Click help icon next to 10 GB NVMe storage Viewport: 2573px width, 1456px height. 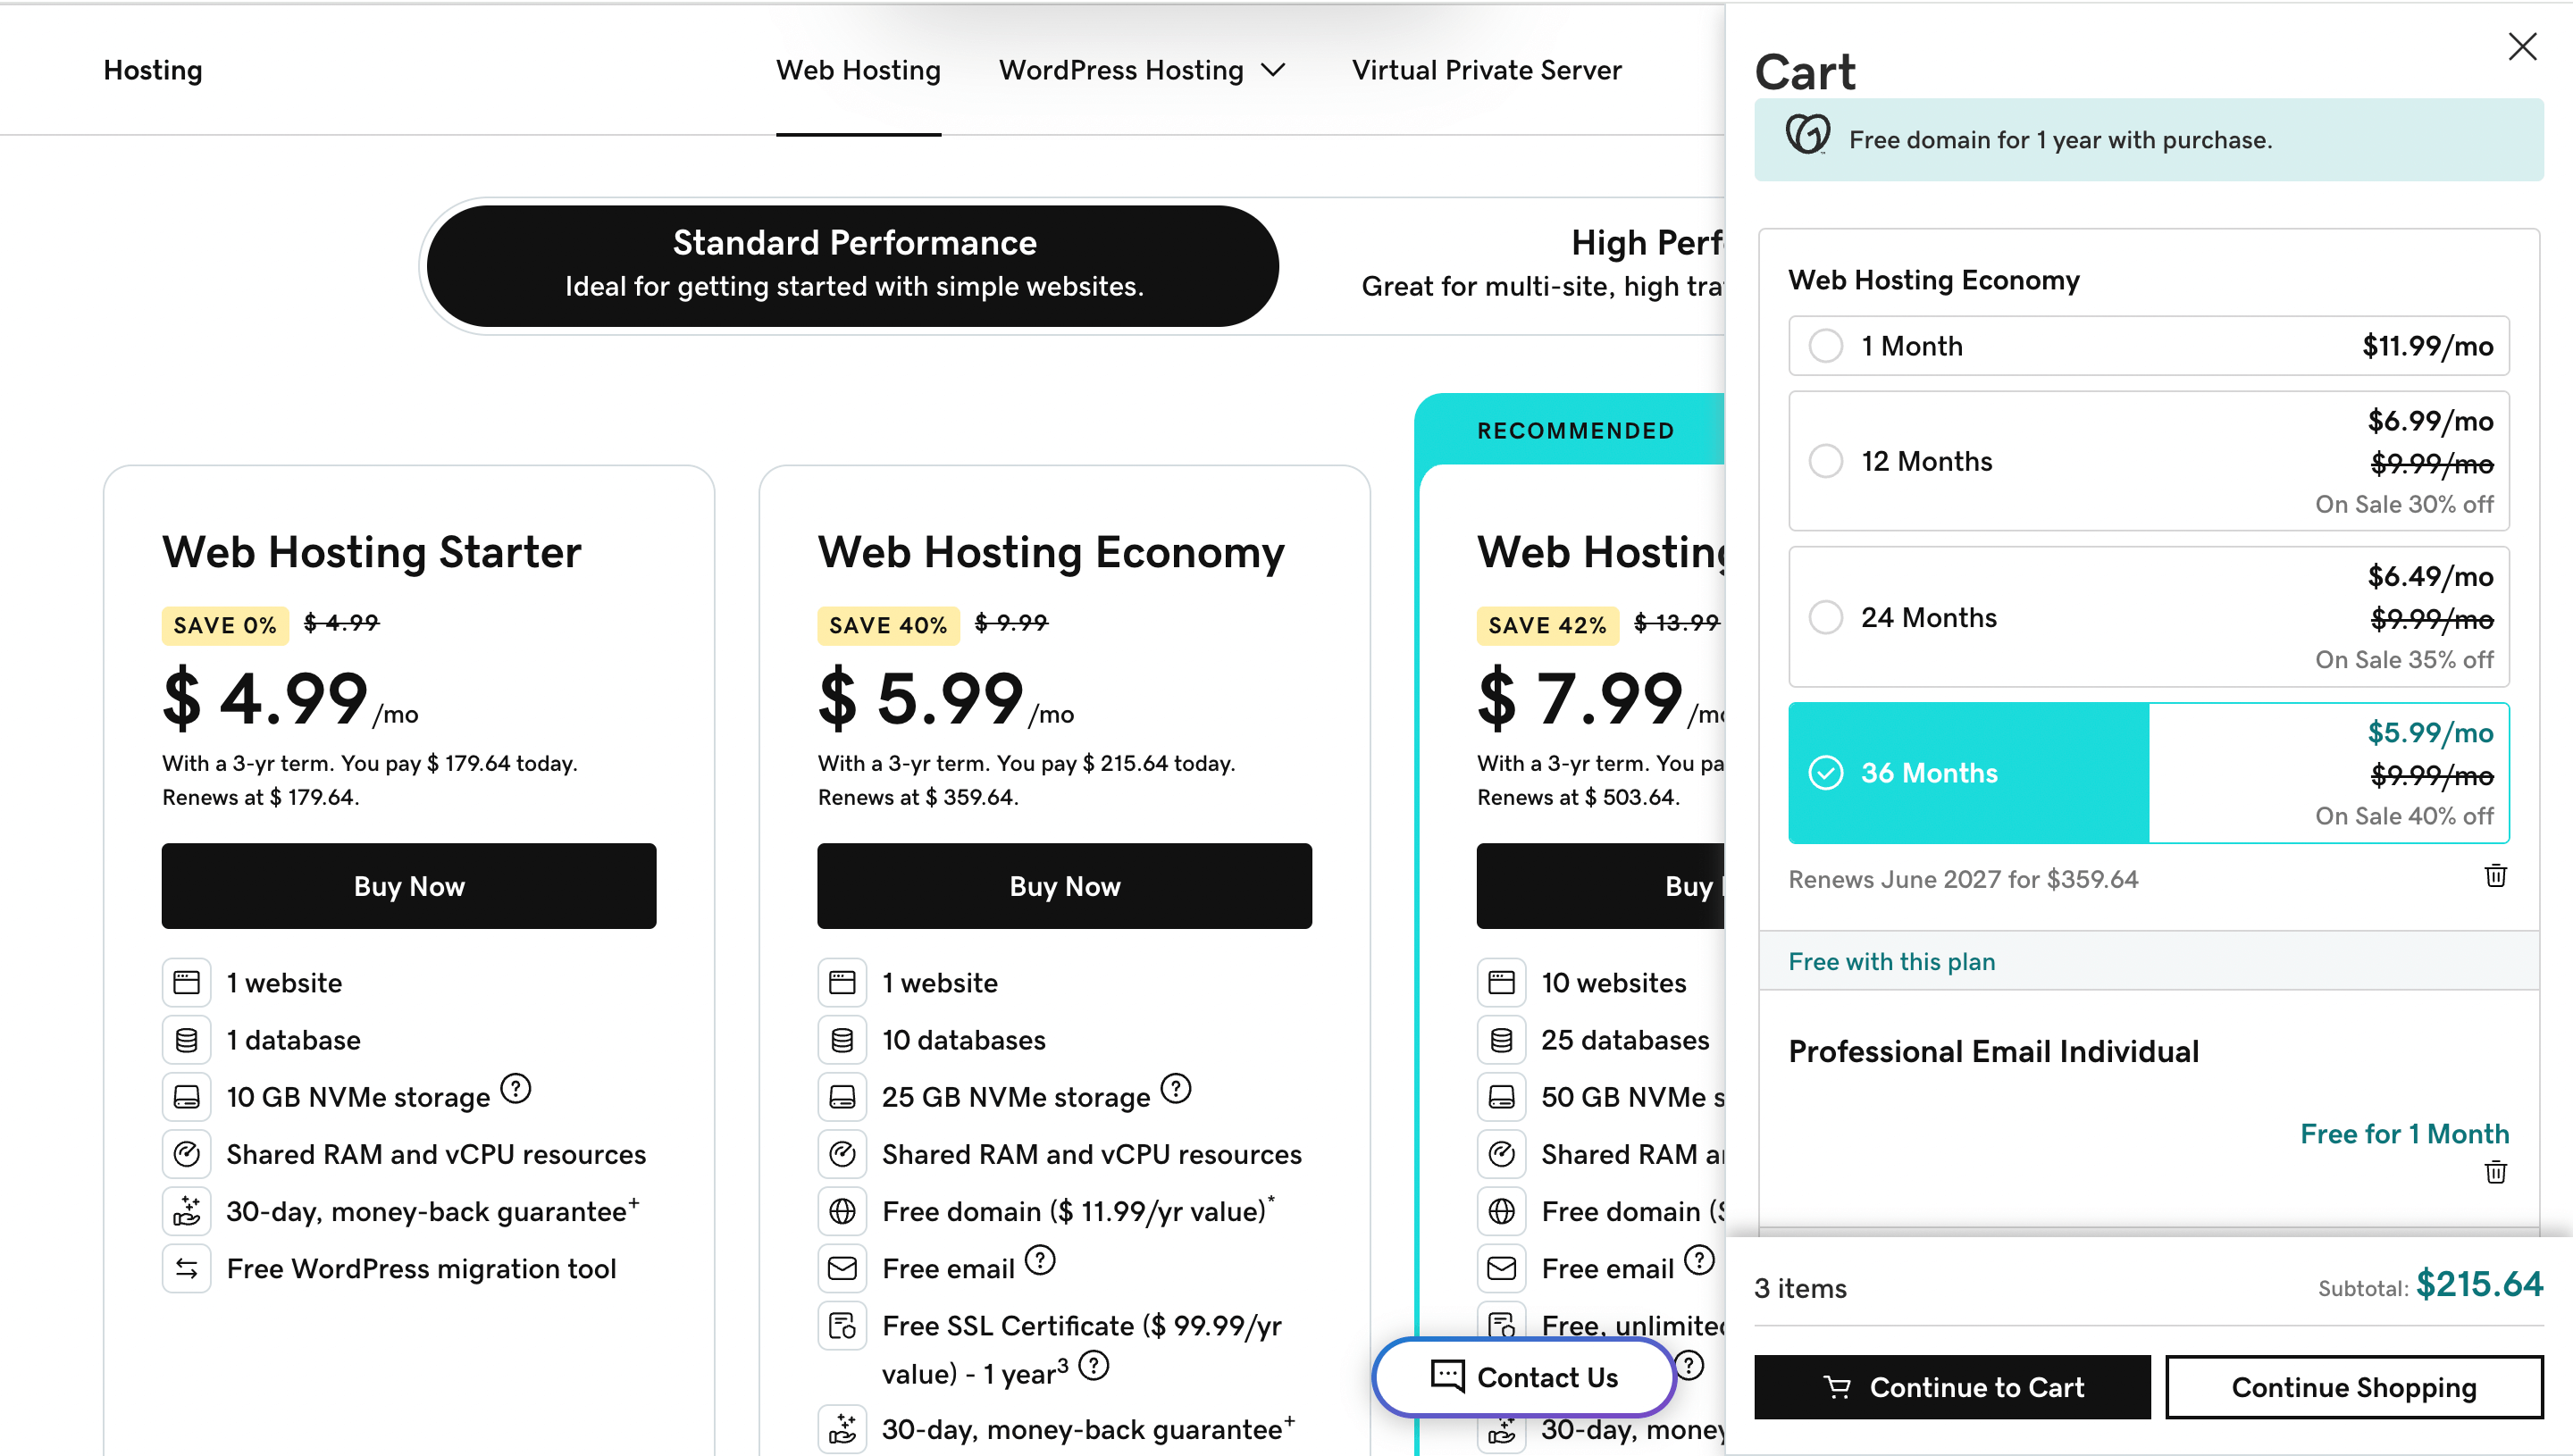click(x=516, y=1088)
